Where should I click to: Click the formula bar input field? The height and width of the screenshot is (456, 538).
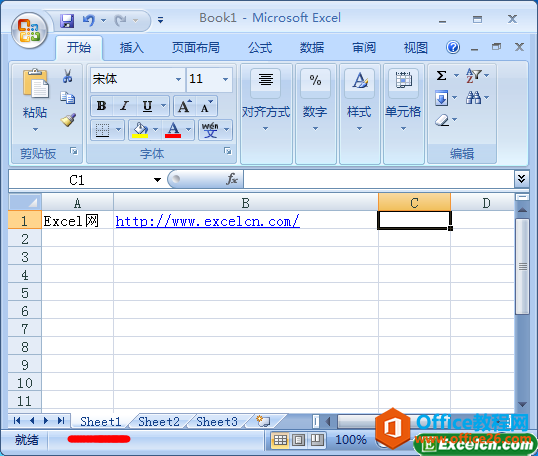pos(379,179)
